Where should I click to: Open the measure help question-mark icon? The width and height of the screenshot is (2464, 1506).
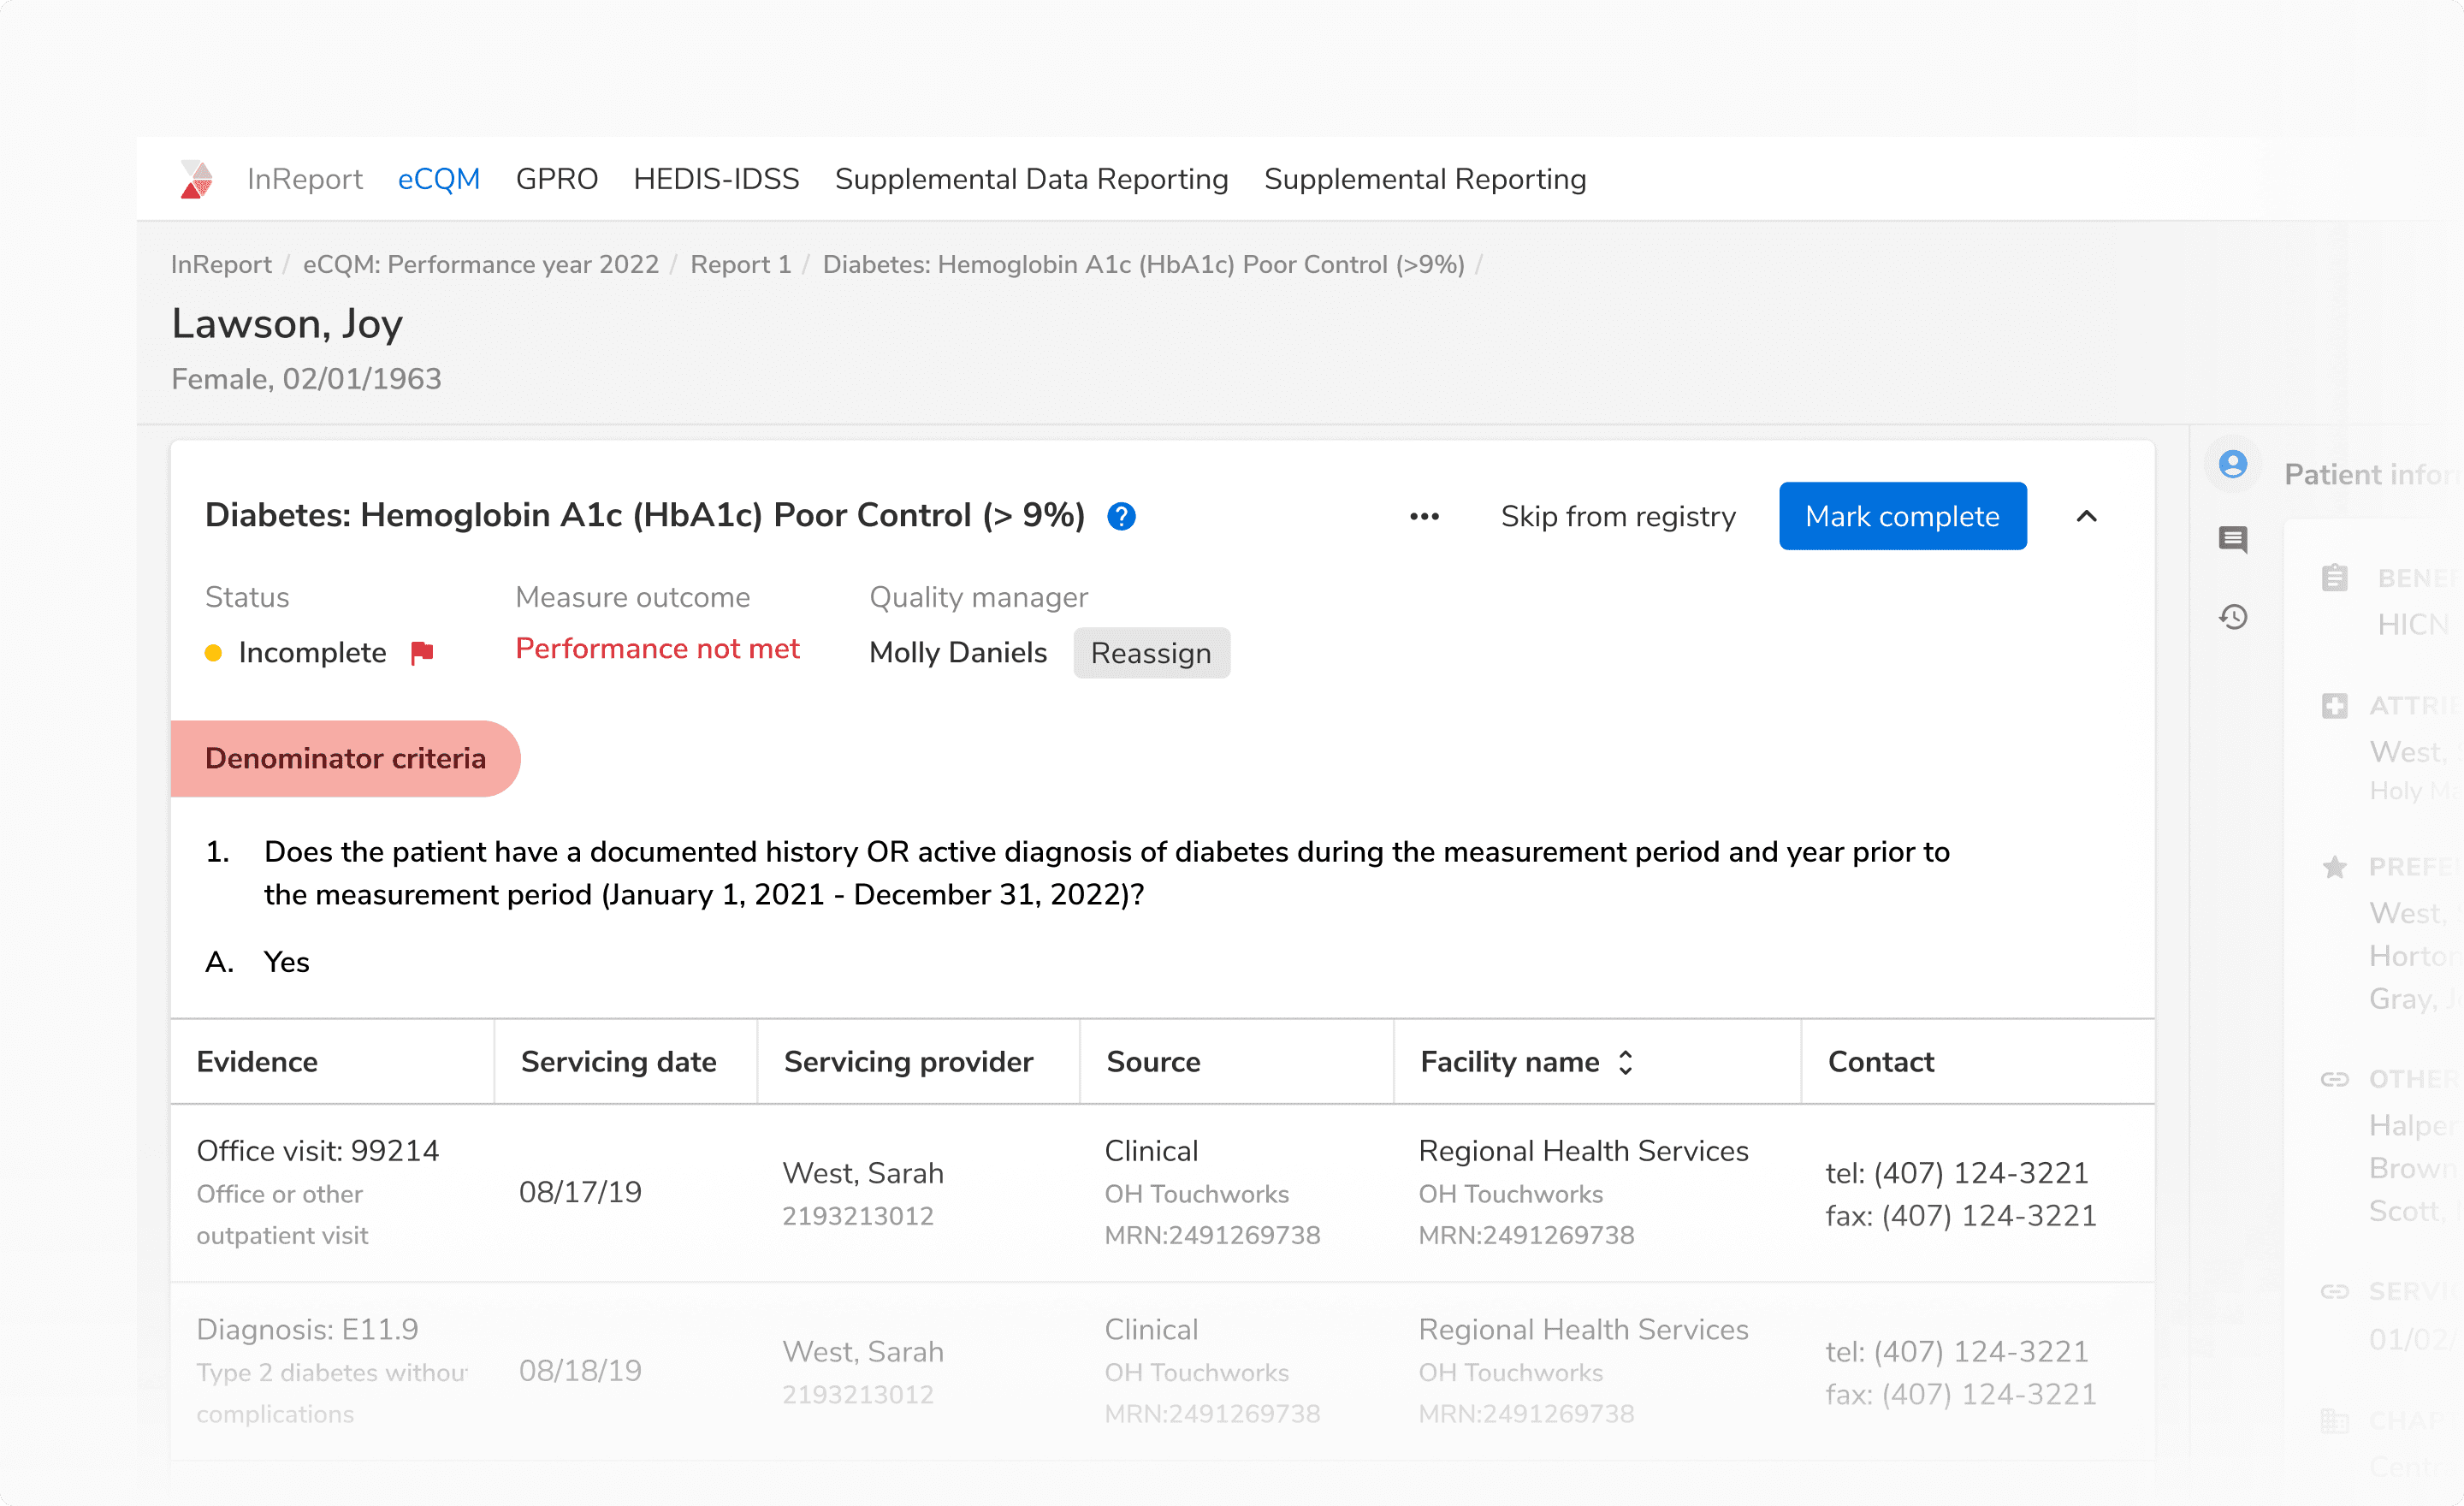point(1121,516)
